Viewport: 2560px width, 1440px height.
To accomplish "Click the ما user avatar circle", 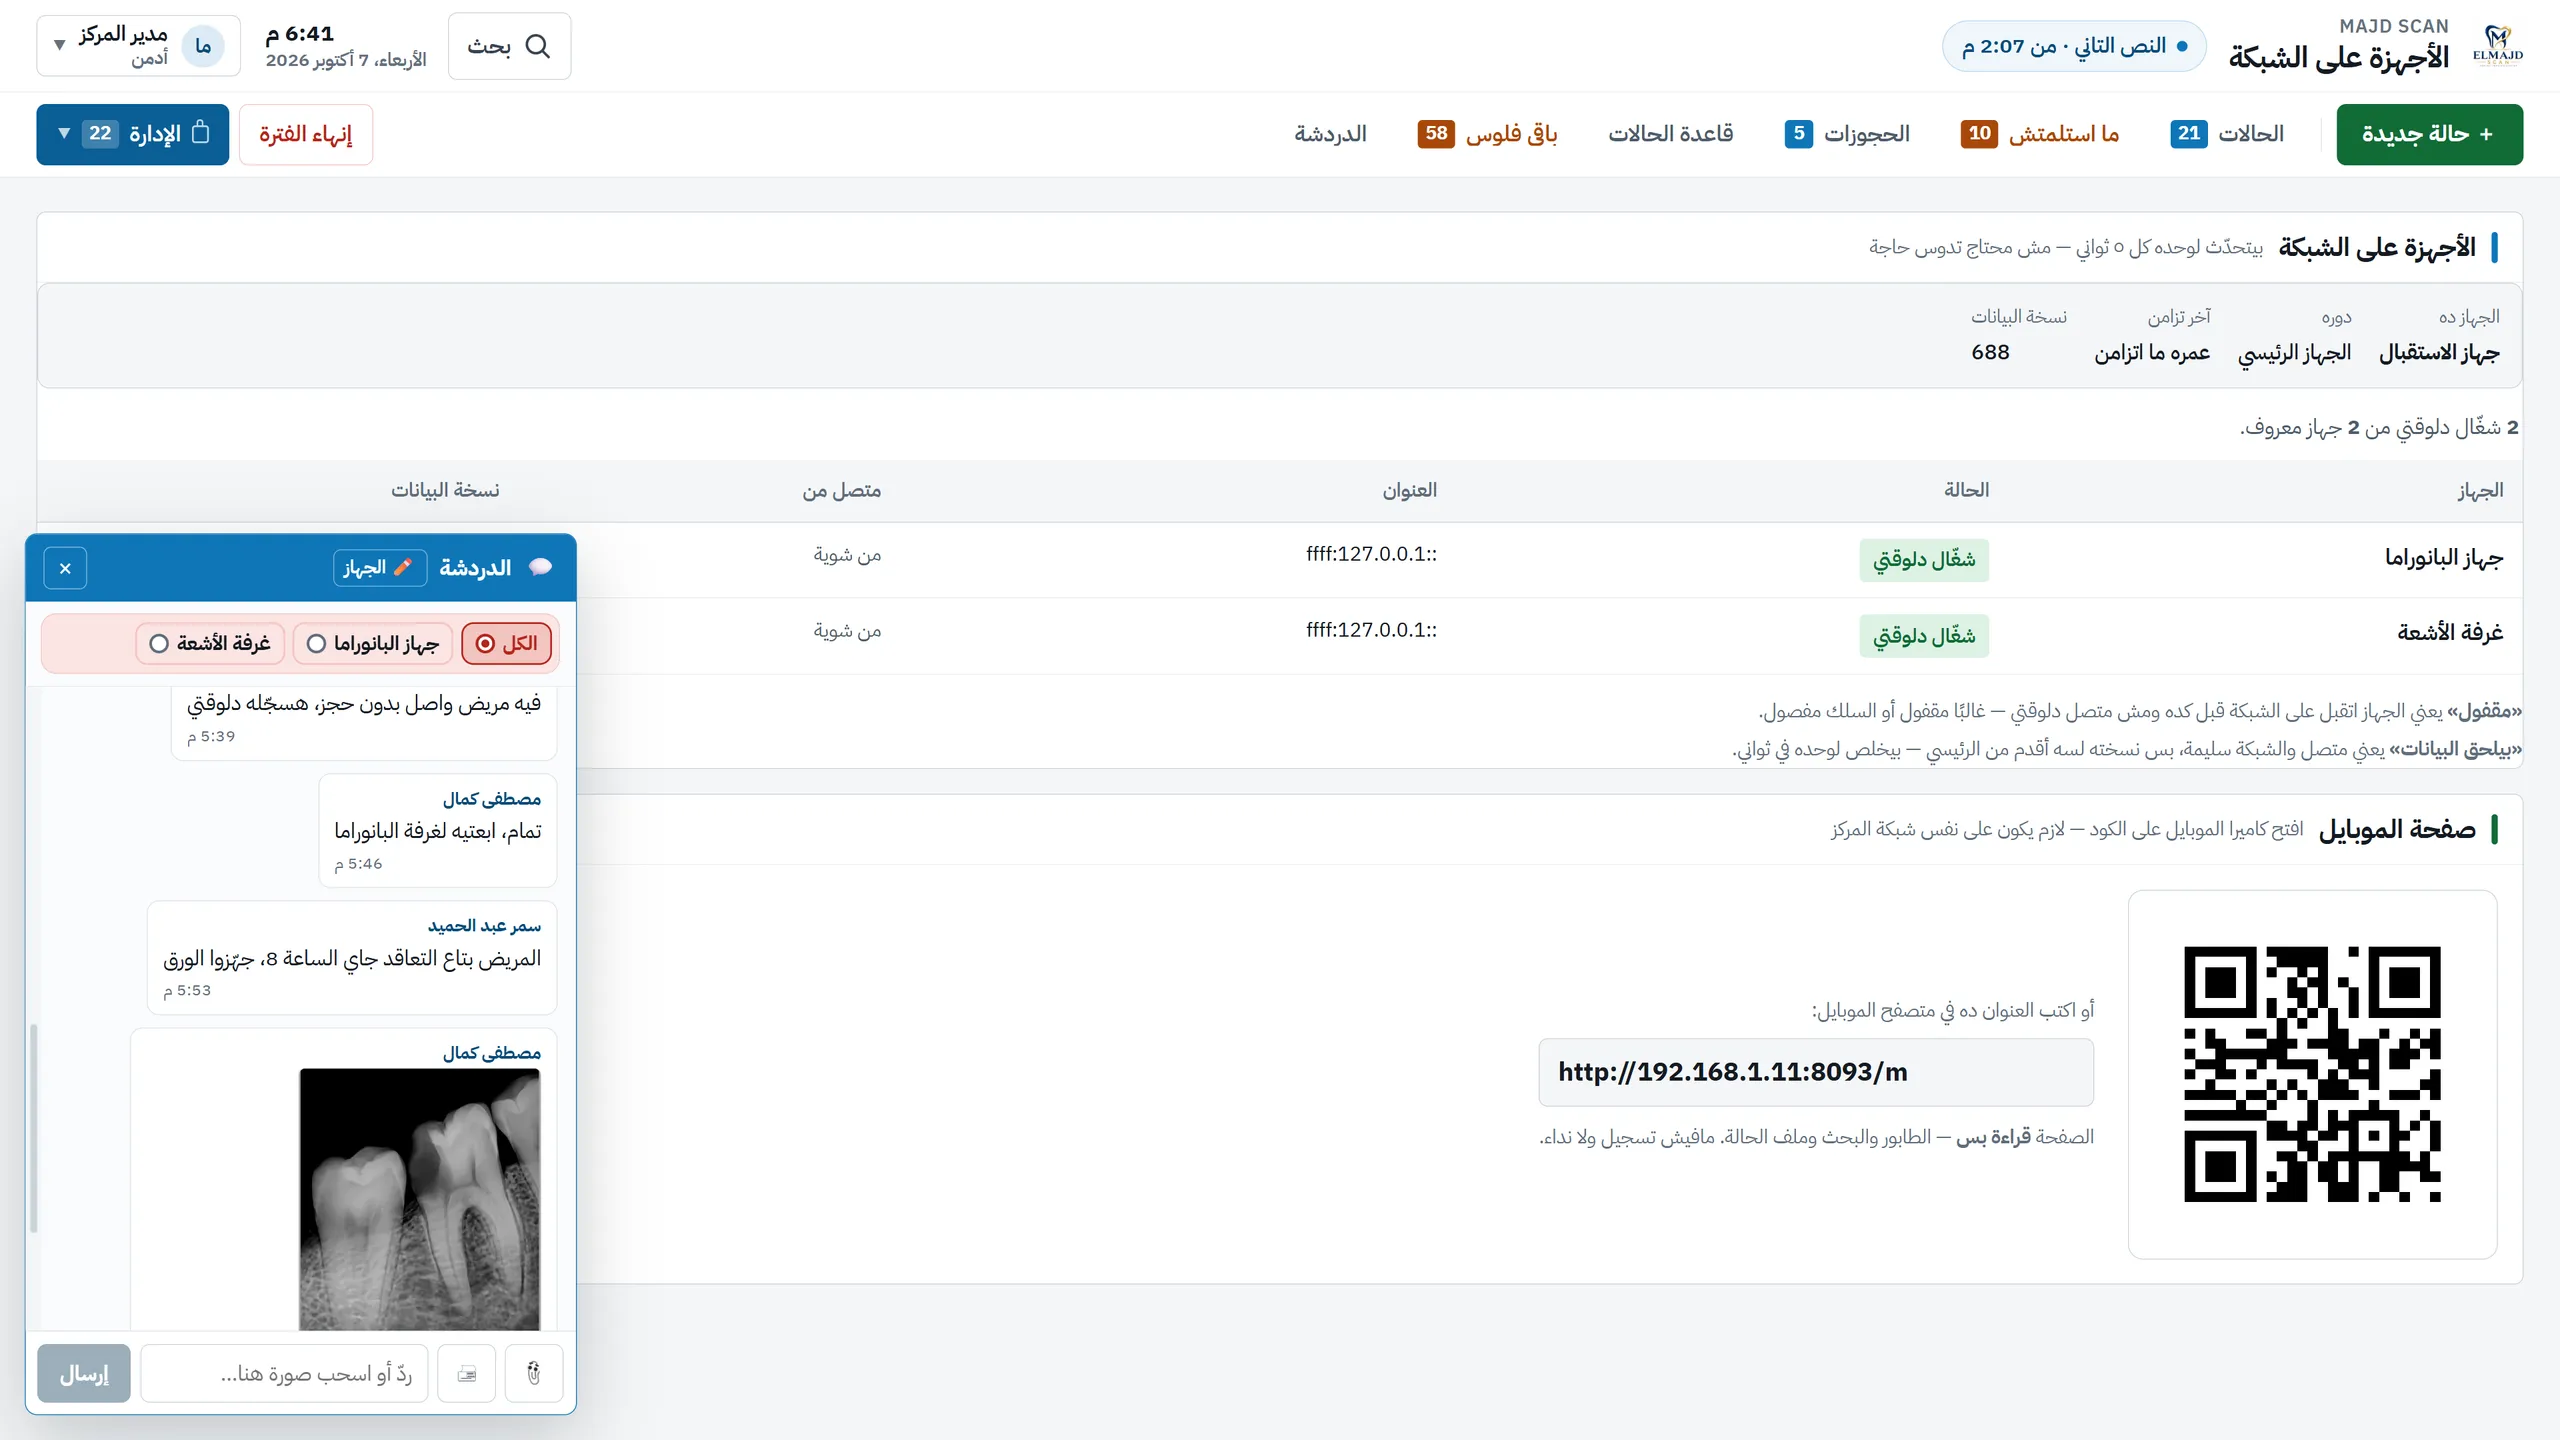I will click(203, 46).
